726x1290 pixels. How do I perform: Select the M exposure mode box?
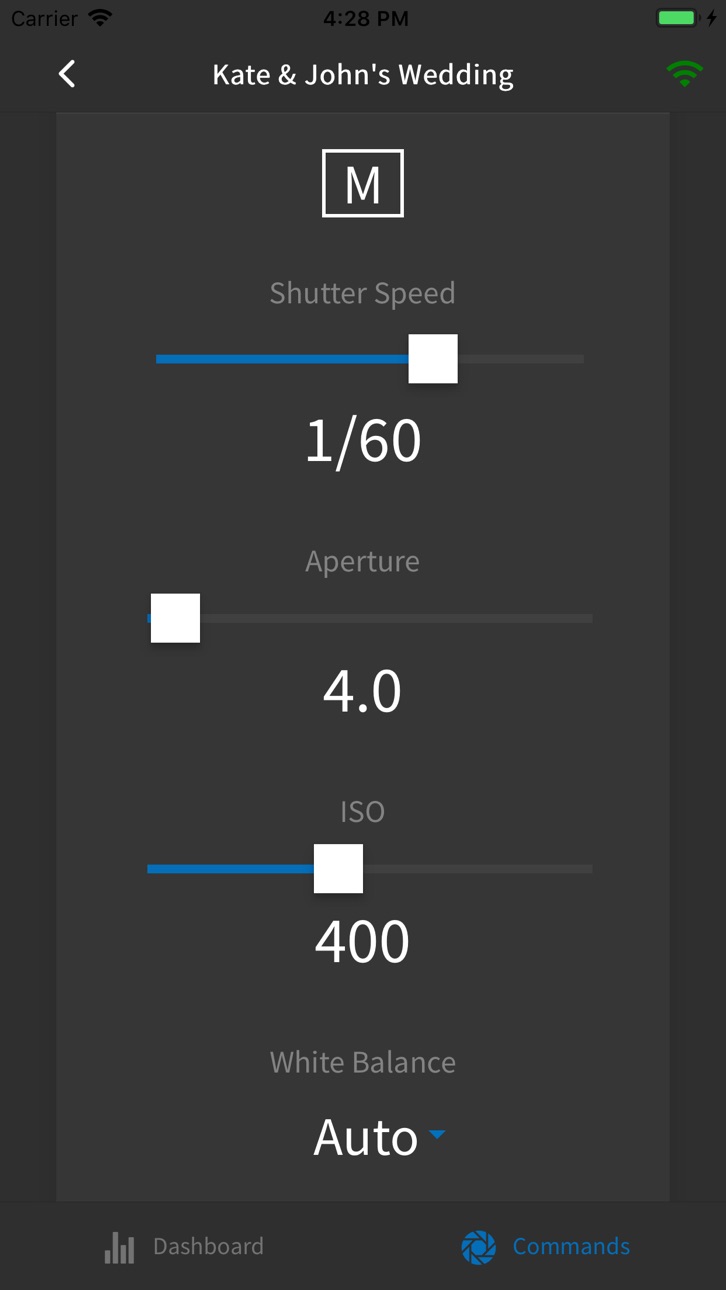(x=363, y=183)
